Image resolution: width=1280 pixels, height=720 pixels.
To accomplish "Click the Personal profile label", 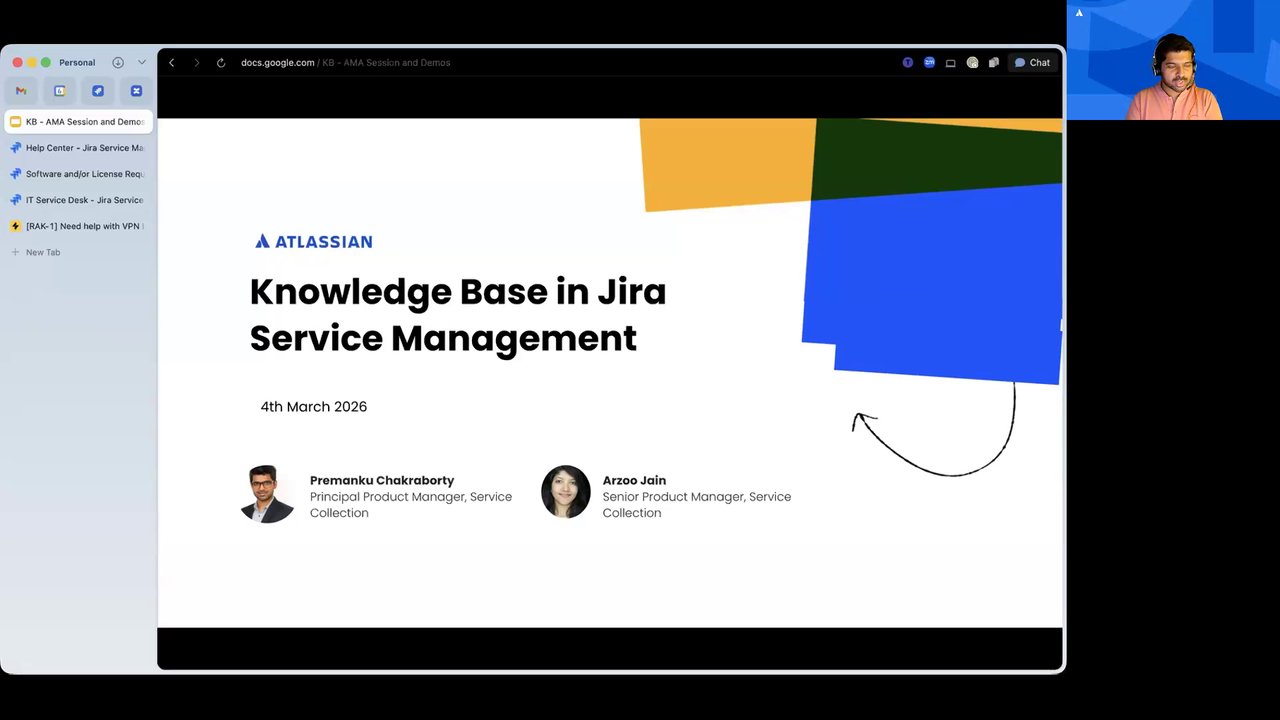I will tap(77, 62).
